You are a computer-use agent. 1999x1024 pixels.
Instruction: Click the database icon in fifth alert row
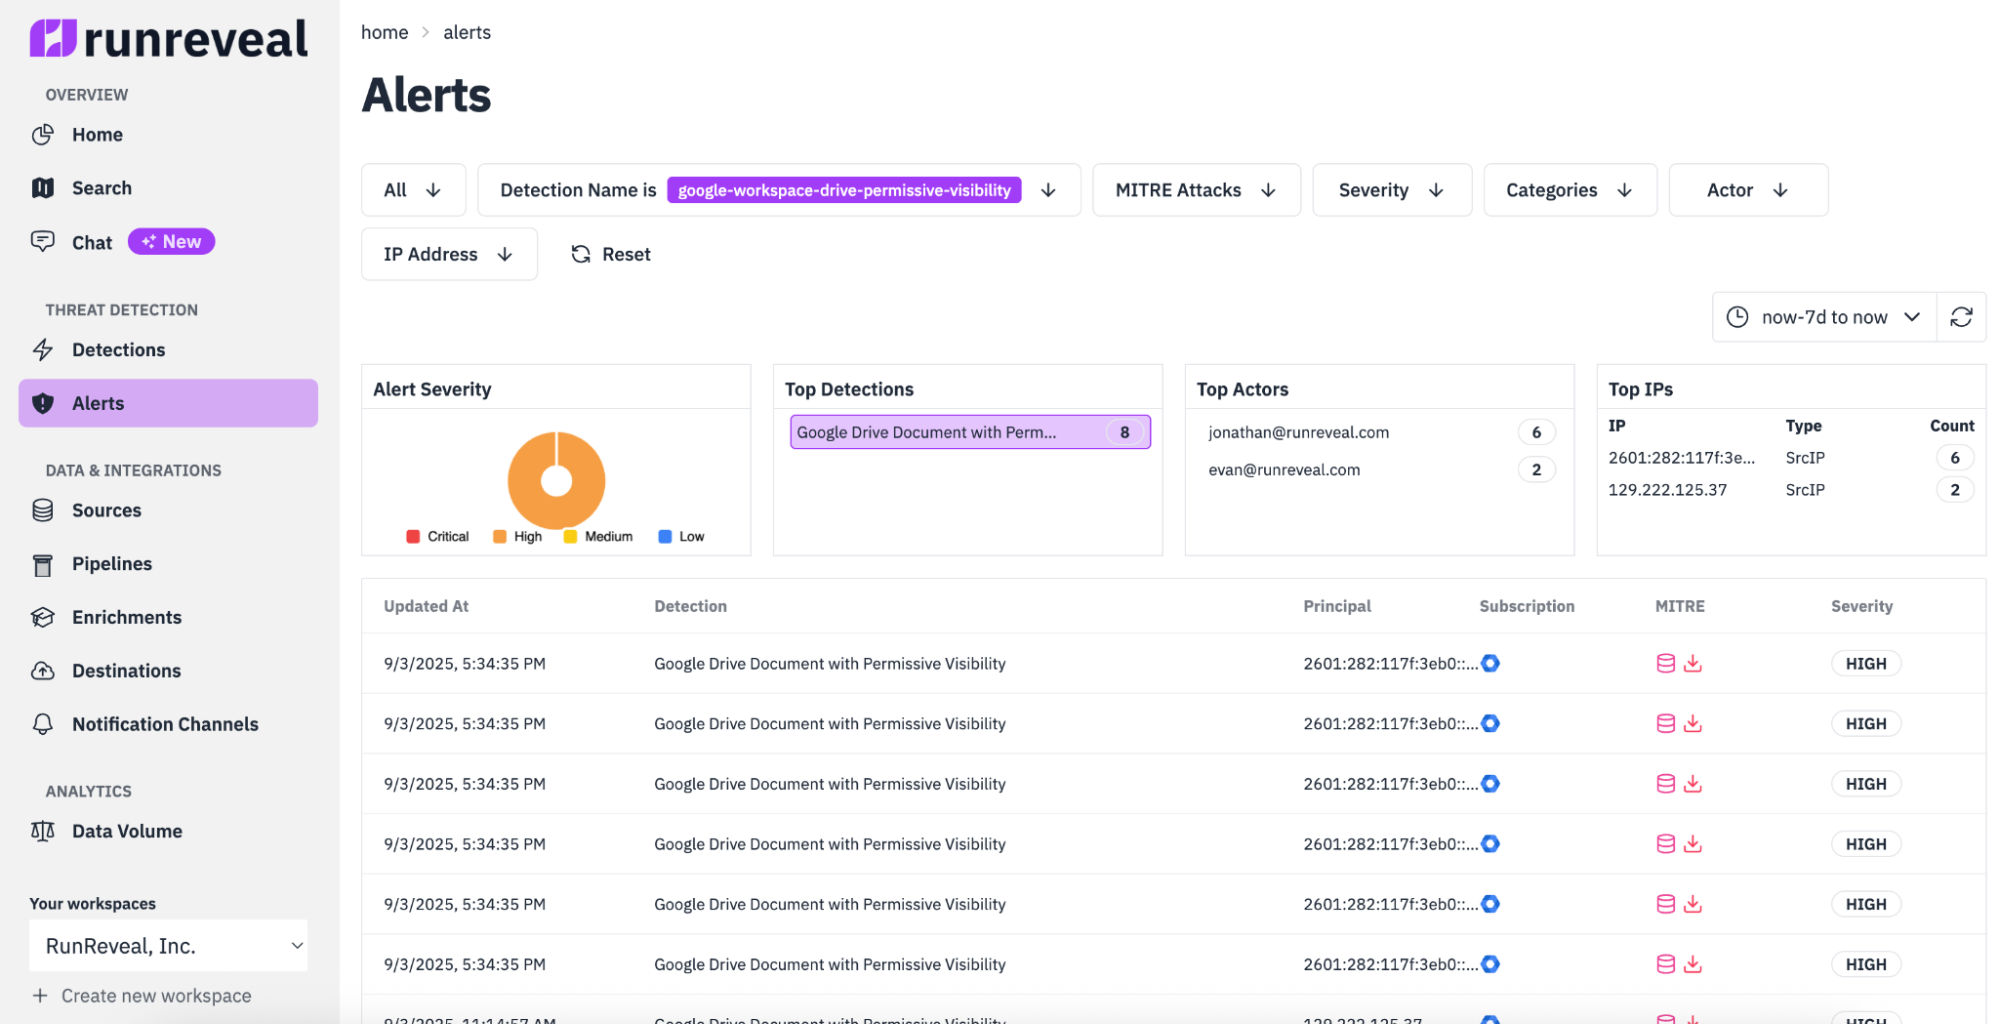tap(1665, 904)
